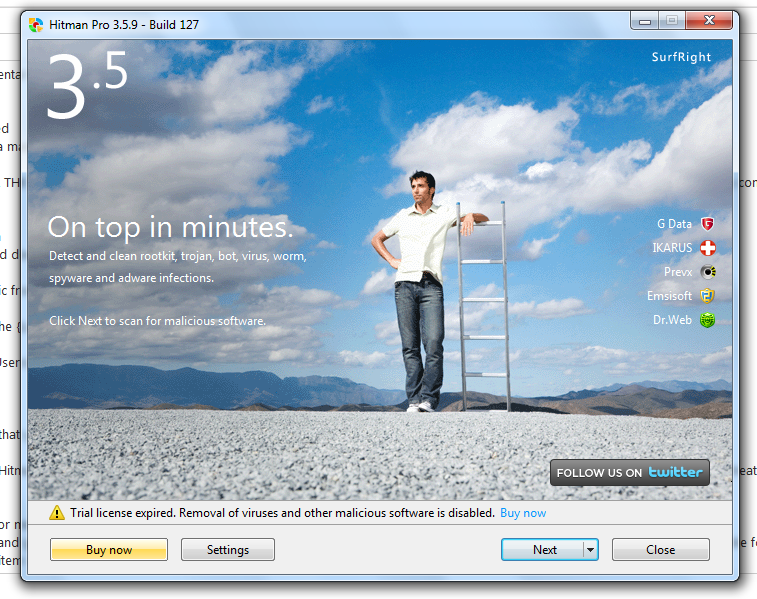Click the disabled maximize button in title bar
The height and width of the screenshot is (599, 757).
click(x=672, y=21)
